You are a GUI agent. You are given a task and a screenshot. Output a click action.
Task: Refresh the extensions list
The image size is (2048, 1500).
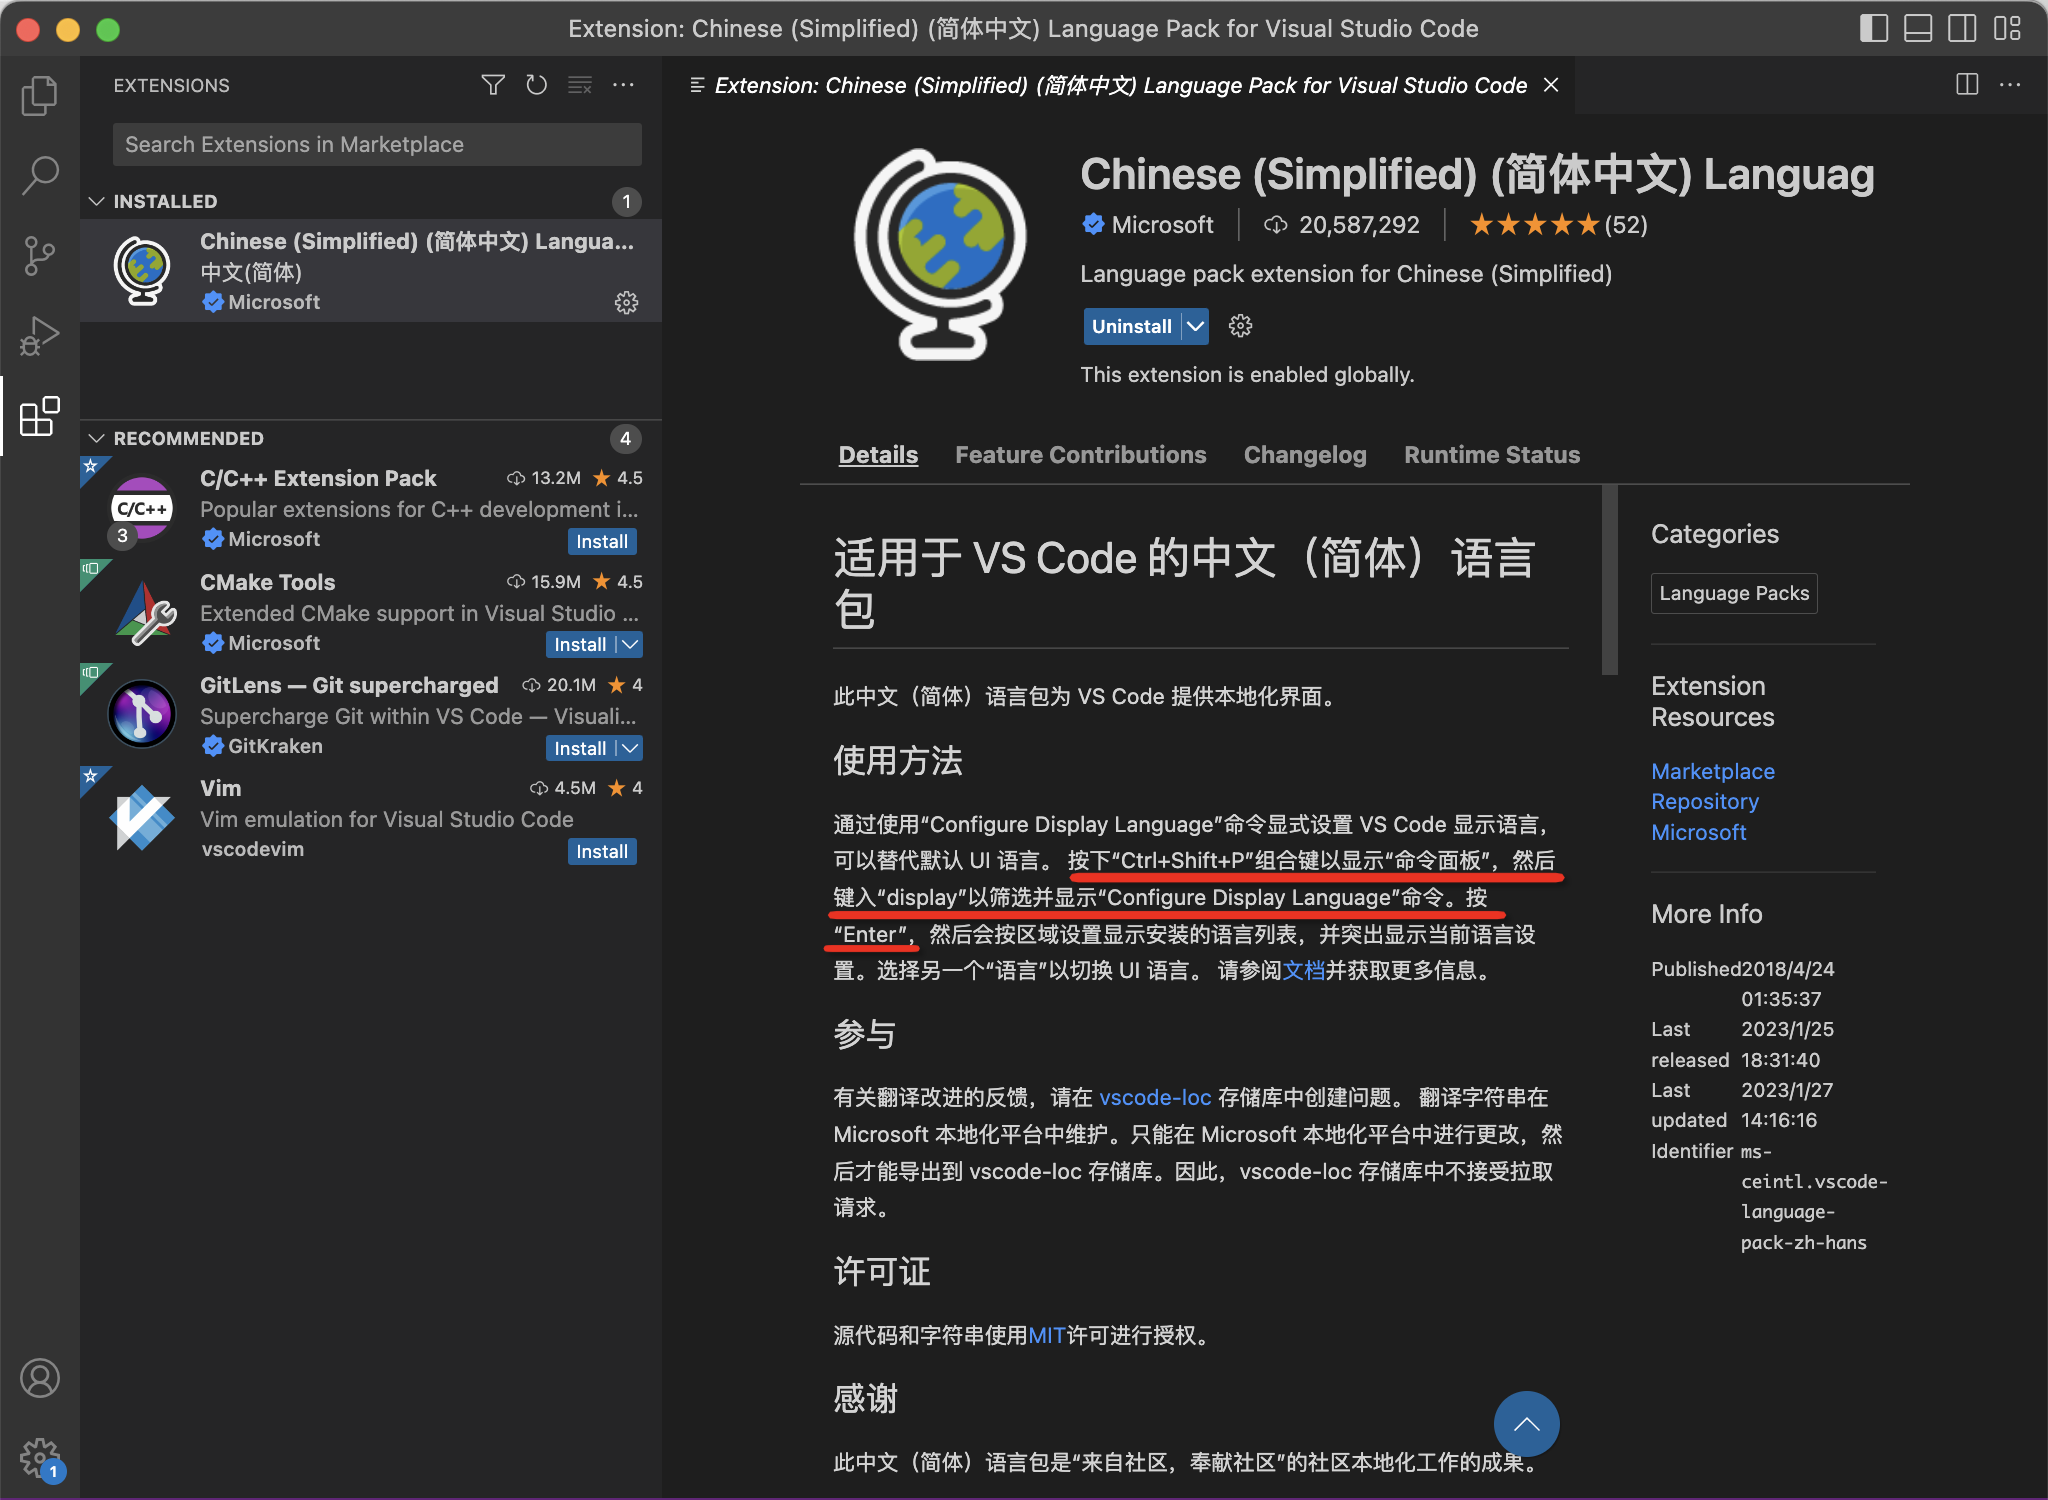(537, 85)
